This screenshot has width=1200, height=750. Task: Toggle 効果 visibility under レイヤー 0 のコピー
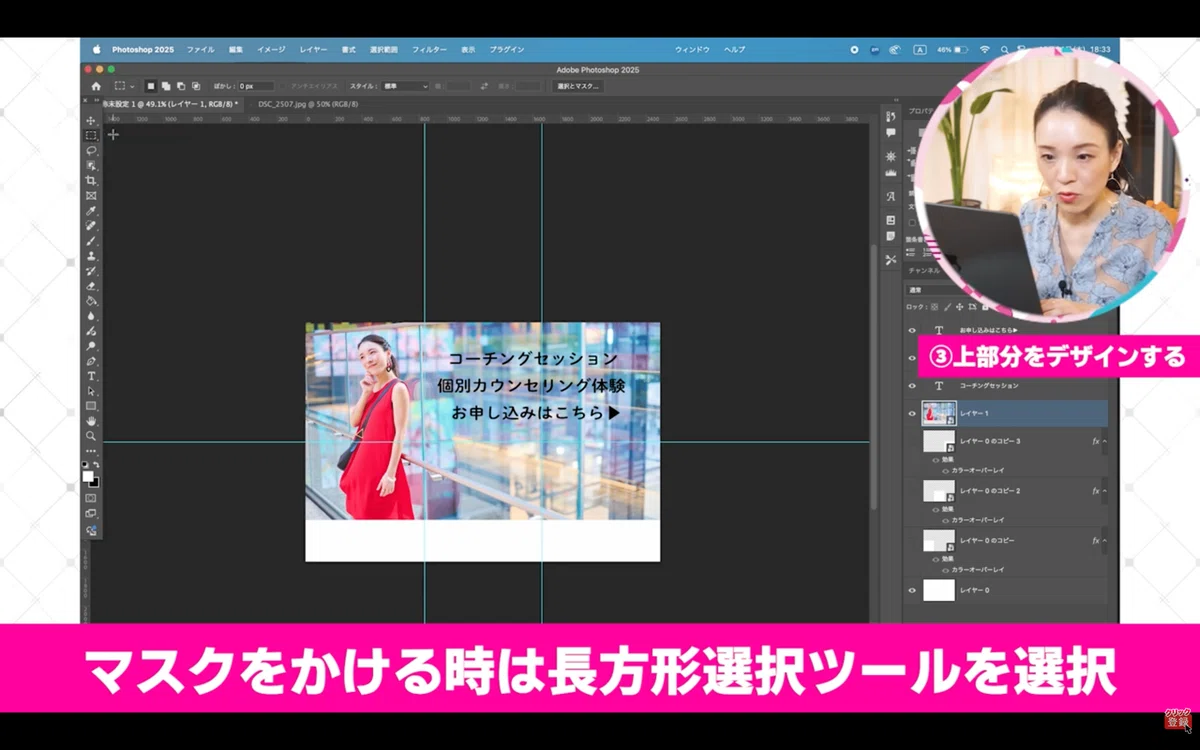(936, 558)
